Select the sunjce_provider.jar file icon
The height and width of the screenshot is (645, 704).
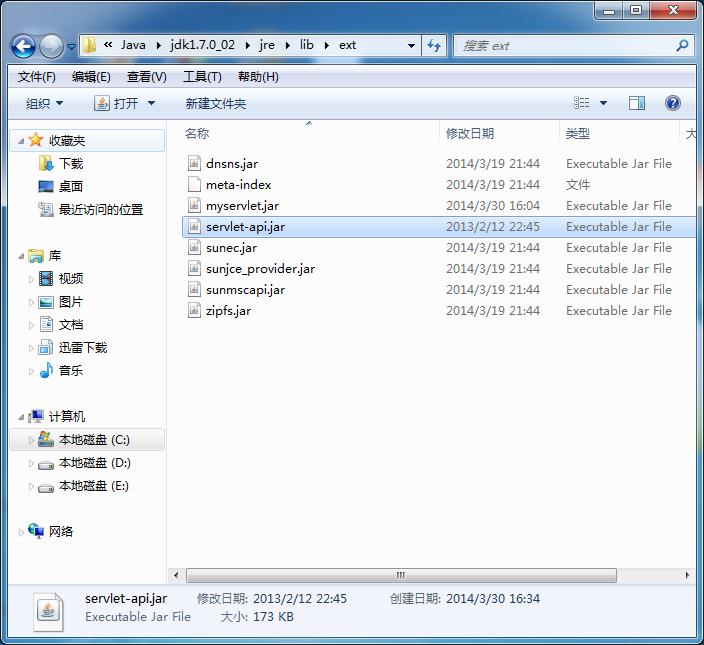[194, 268]
